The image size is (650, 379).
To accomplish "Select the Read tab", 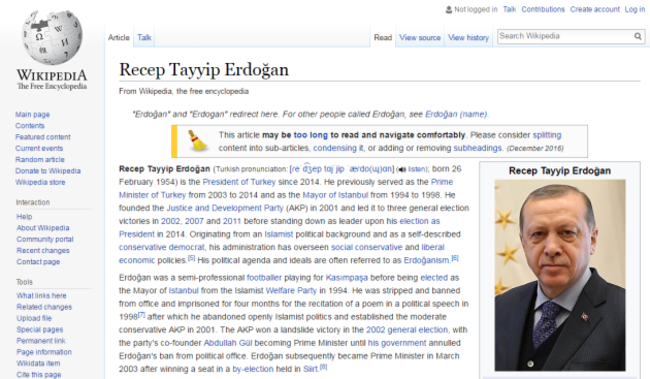I will [383, 37].
